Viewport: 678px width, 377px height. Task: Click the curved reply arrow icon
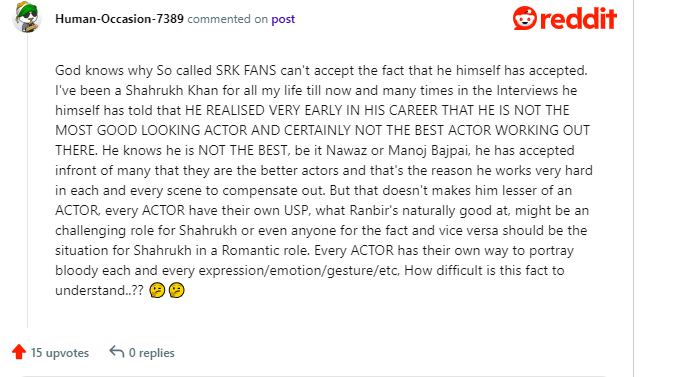pyautogui.click(x=117, y=351)
